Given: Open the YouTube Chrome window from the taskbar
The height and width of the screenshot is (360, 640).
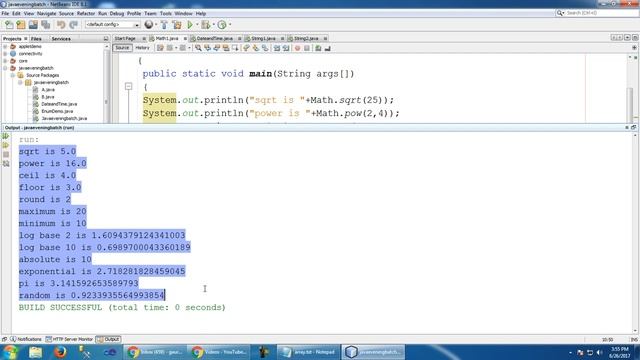Looking at the screenshot, I should (x=219, y=352).
